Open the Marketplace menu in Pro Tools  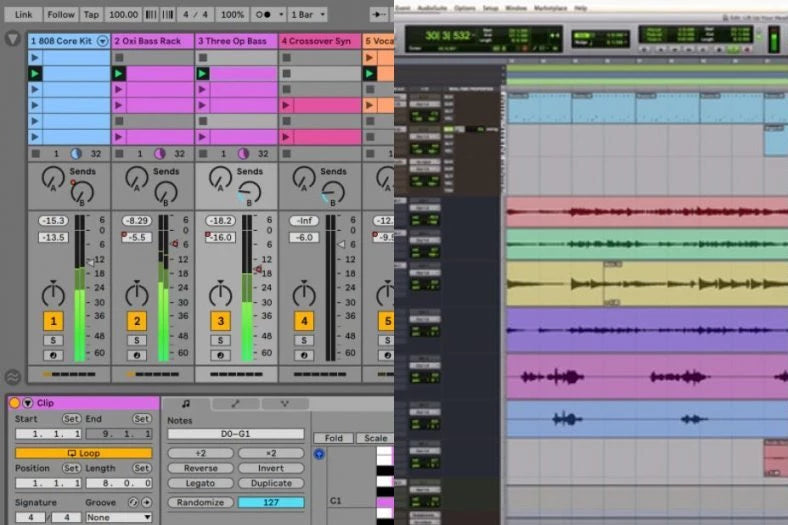pyautogui.click(x=549, y=7)
